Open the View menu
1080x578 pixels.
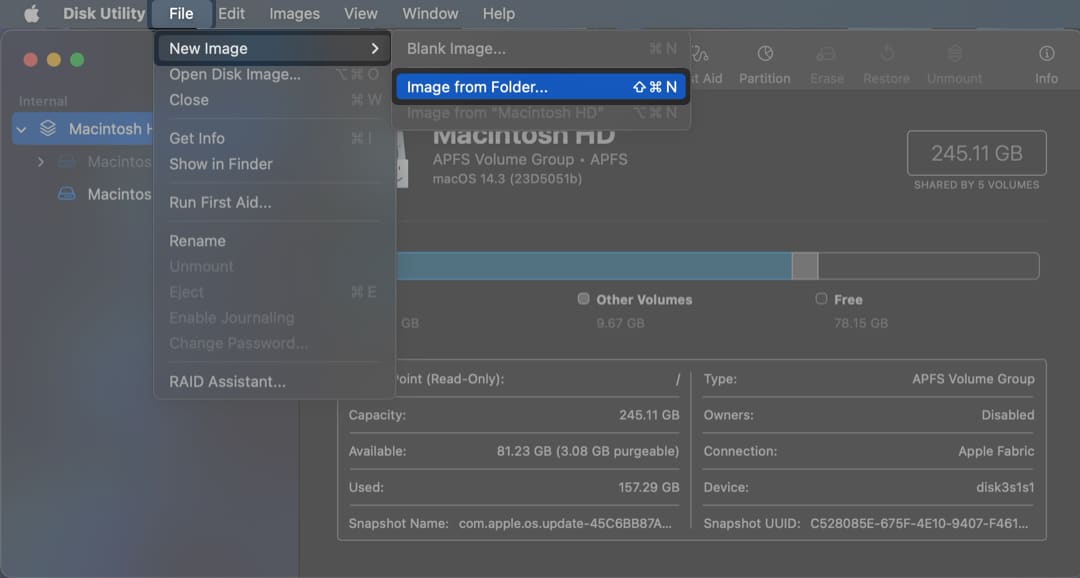[x=361, y=14]
